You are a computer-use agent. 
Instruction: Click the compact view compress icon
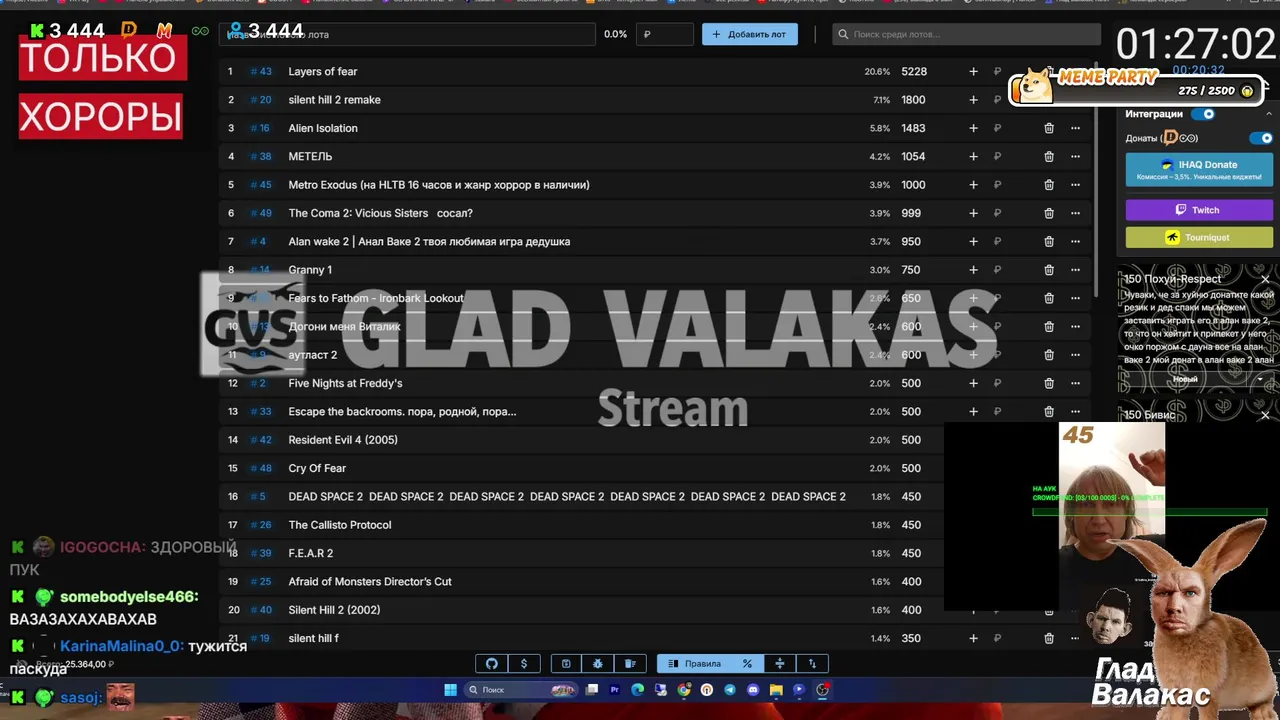click(780, 664)
